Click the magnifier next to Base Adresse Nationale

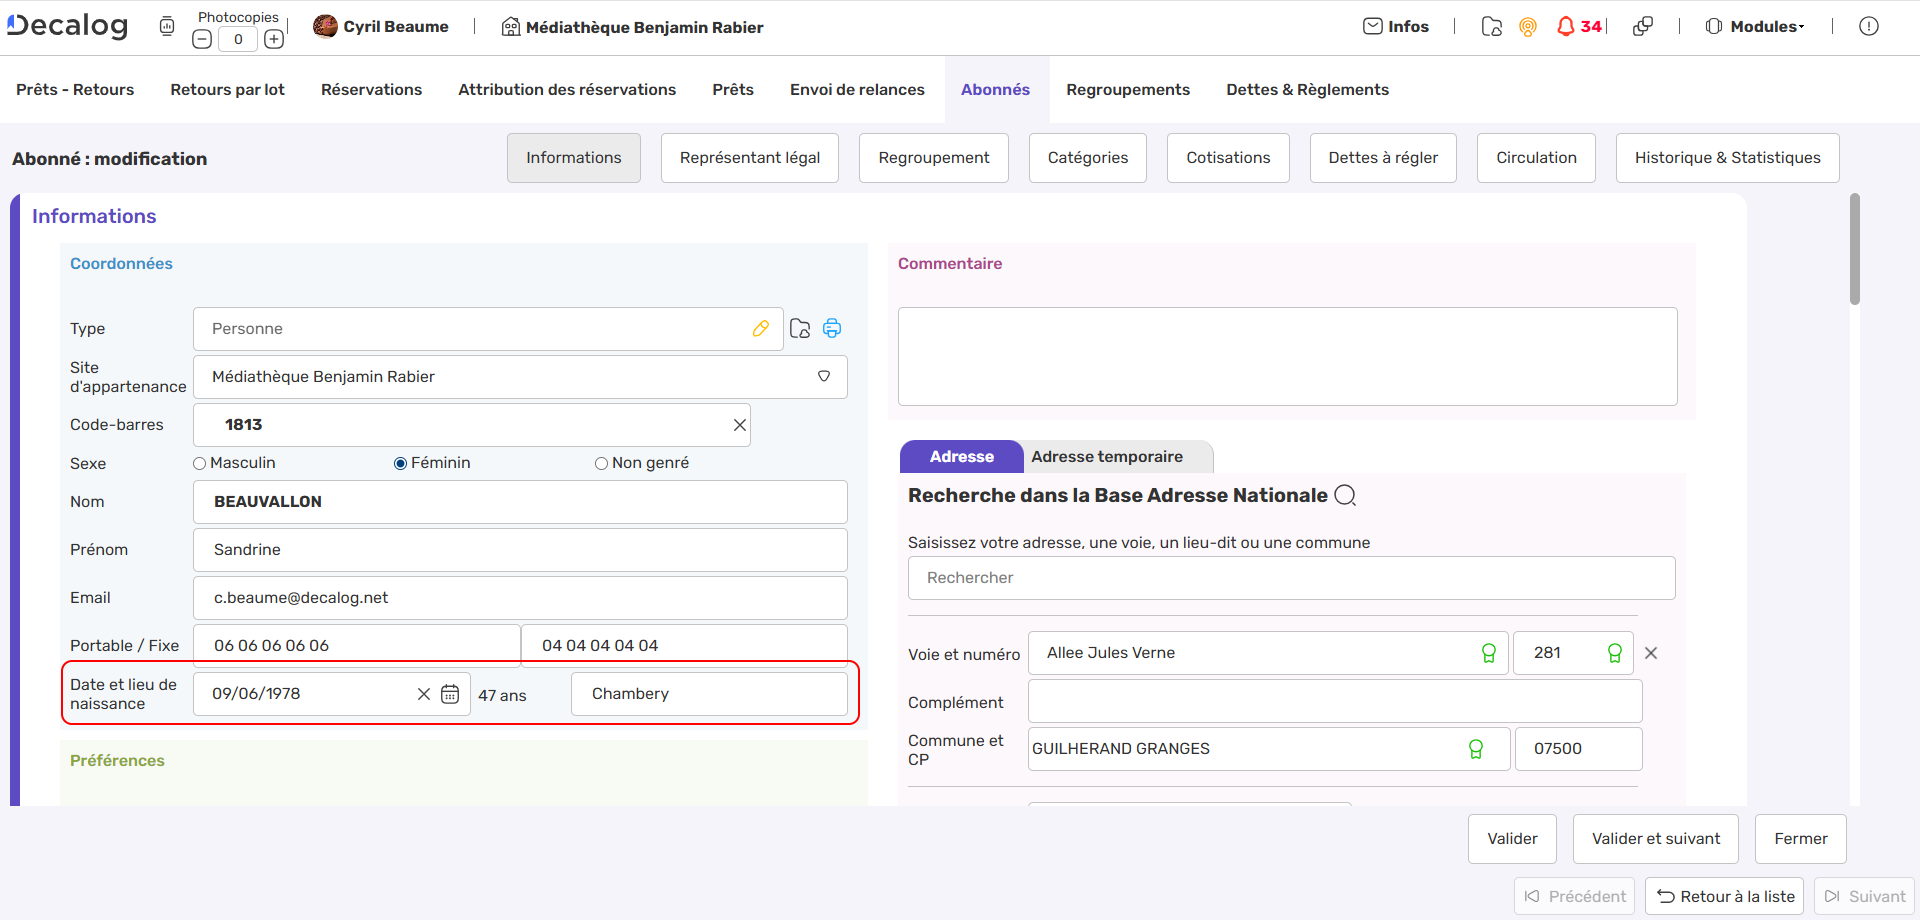pos(1346,496)
